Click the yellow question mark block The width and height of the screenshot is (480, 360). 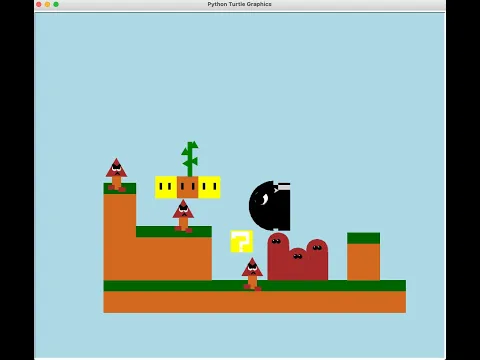[242, 241]
